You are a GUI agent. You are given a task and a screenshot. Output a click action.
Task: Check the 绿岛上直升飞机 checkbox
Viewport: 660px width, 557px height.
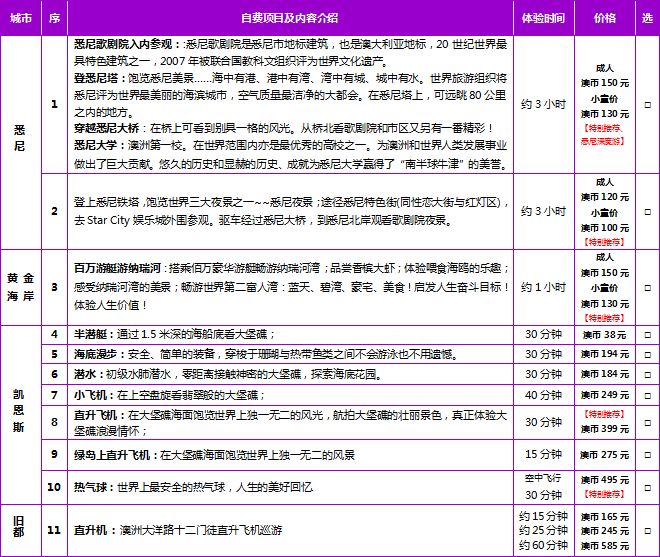click(647, 454)
